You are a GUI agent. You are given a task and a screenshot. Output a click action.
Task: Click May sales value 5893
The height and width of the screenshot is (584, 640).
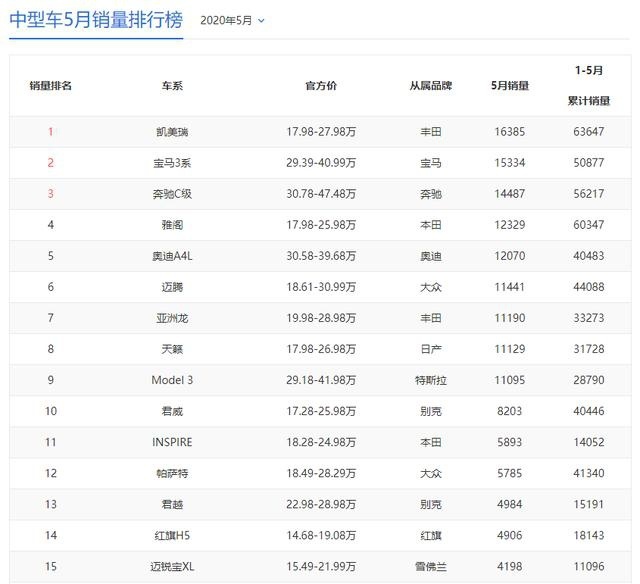(510, 442)
